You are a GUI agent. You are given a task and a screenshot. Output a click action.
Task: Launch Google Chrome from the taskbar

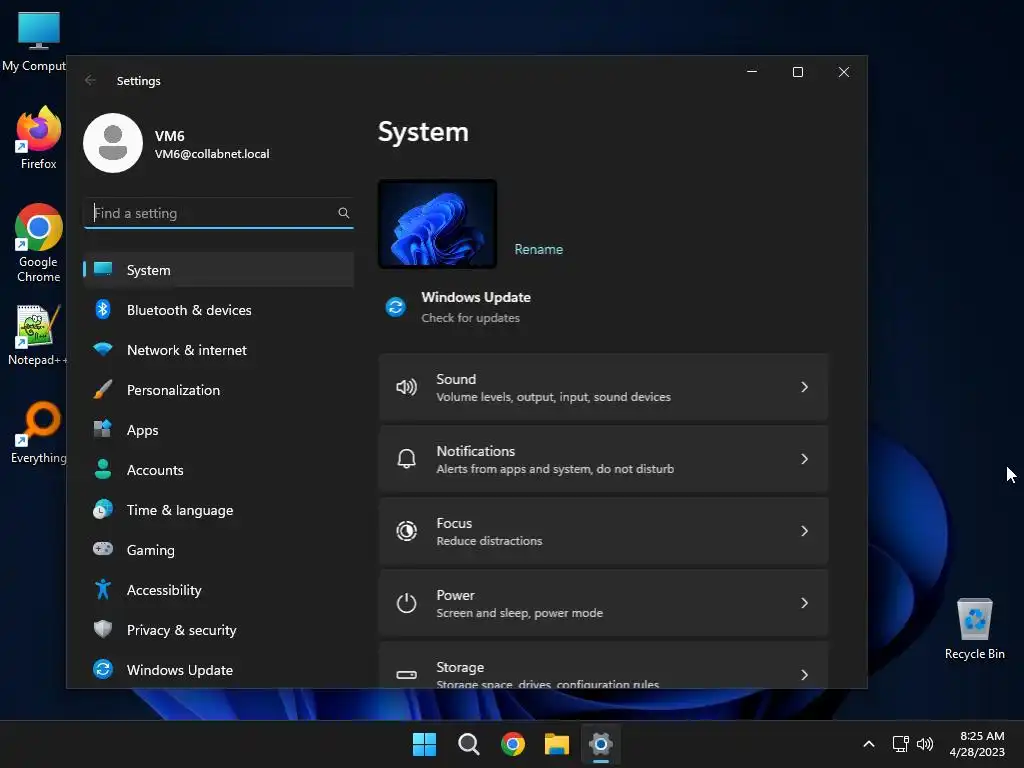pyautogui.click(x=513, y=744)
